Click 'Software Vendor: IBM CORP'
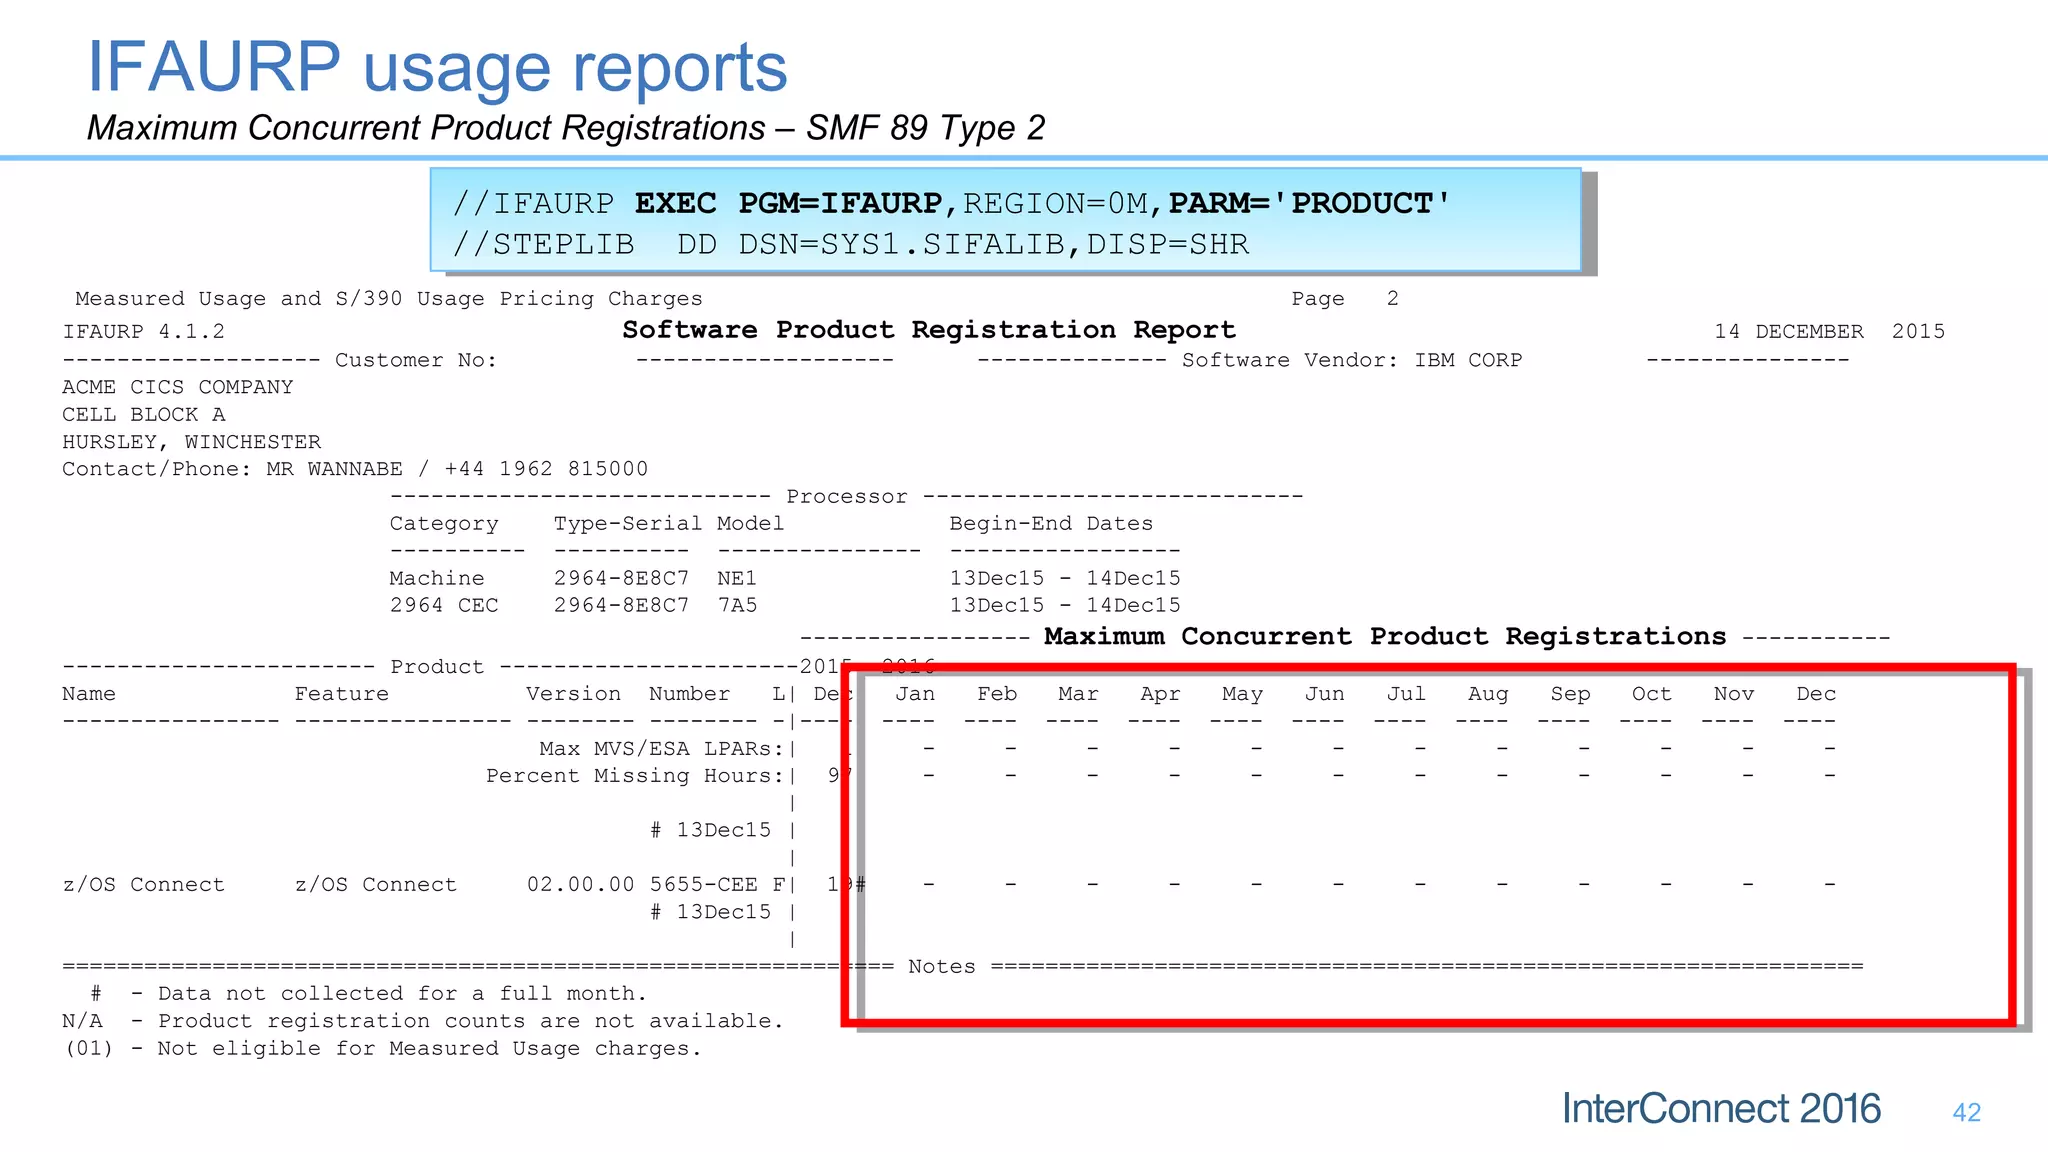This screenshot has height=1152, width=2048. 1352,360
